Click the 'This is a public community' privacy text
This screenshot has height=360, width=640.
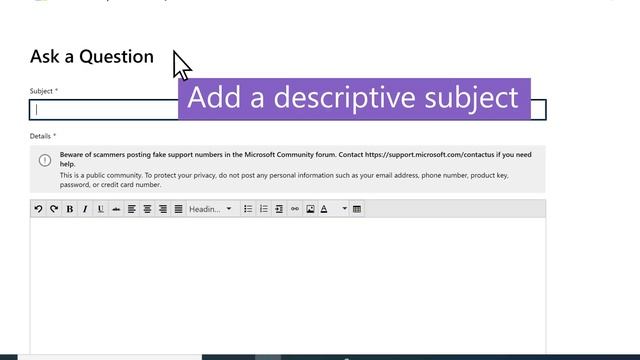pyautogui.click(x=284, y=180)
